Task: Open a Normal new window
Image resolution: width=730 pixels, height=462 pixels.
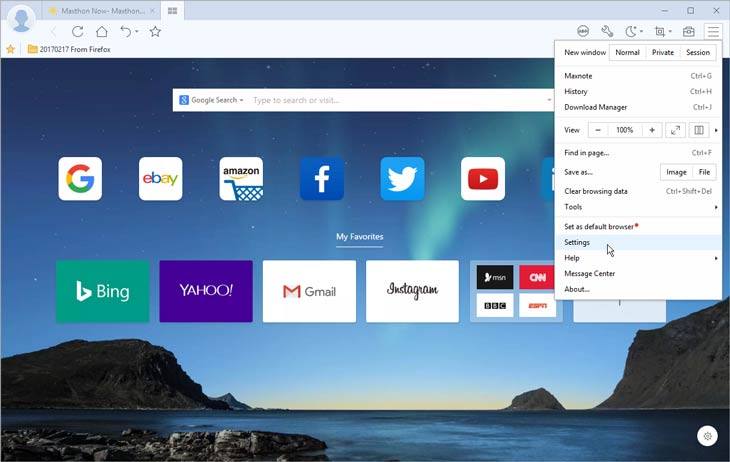Action: pos(627,53)
